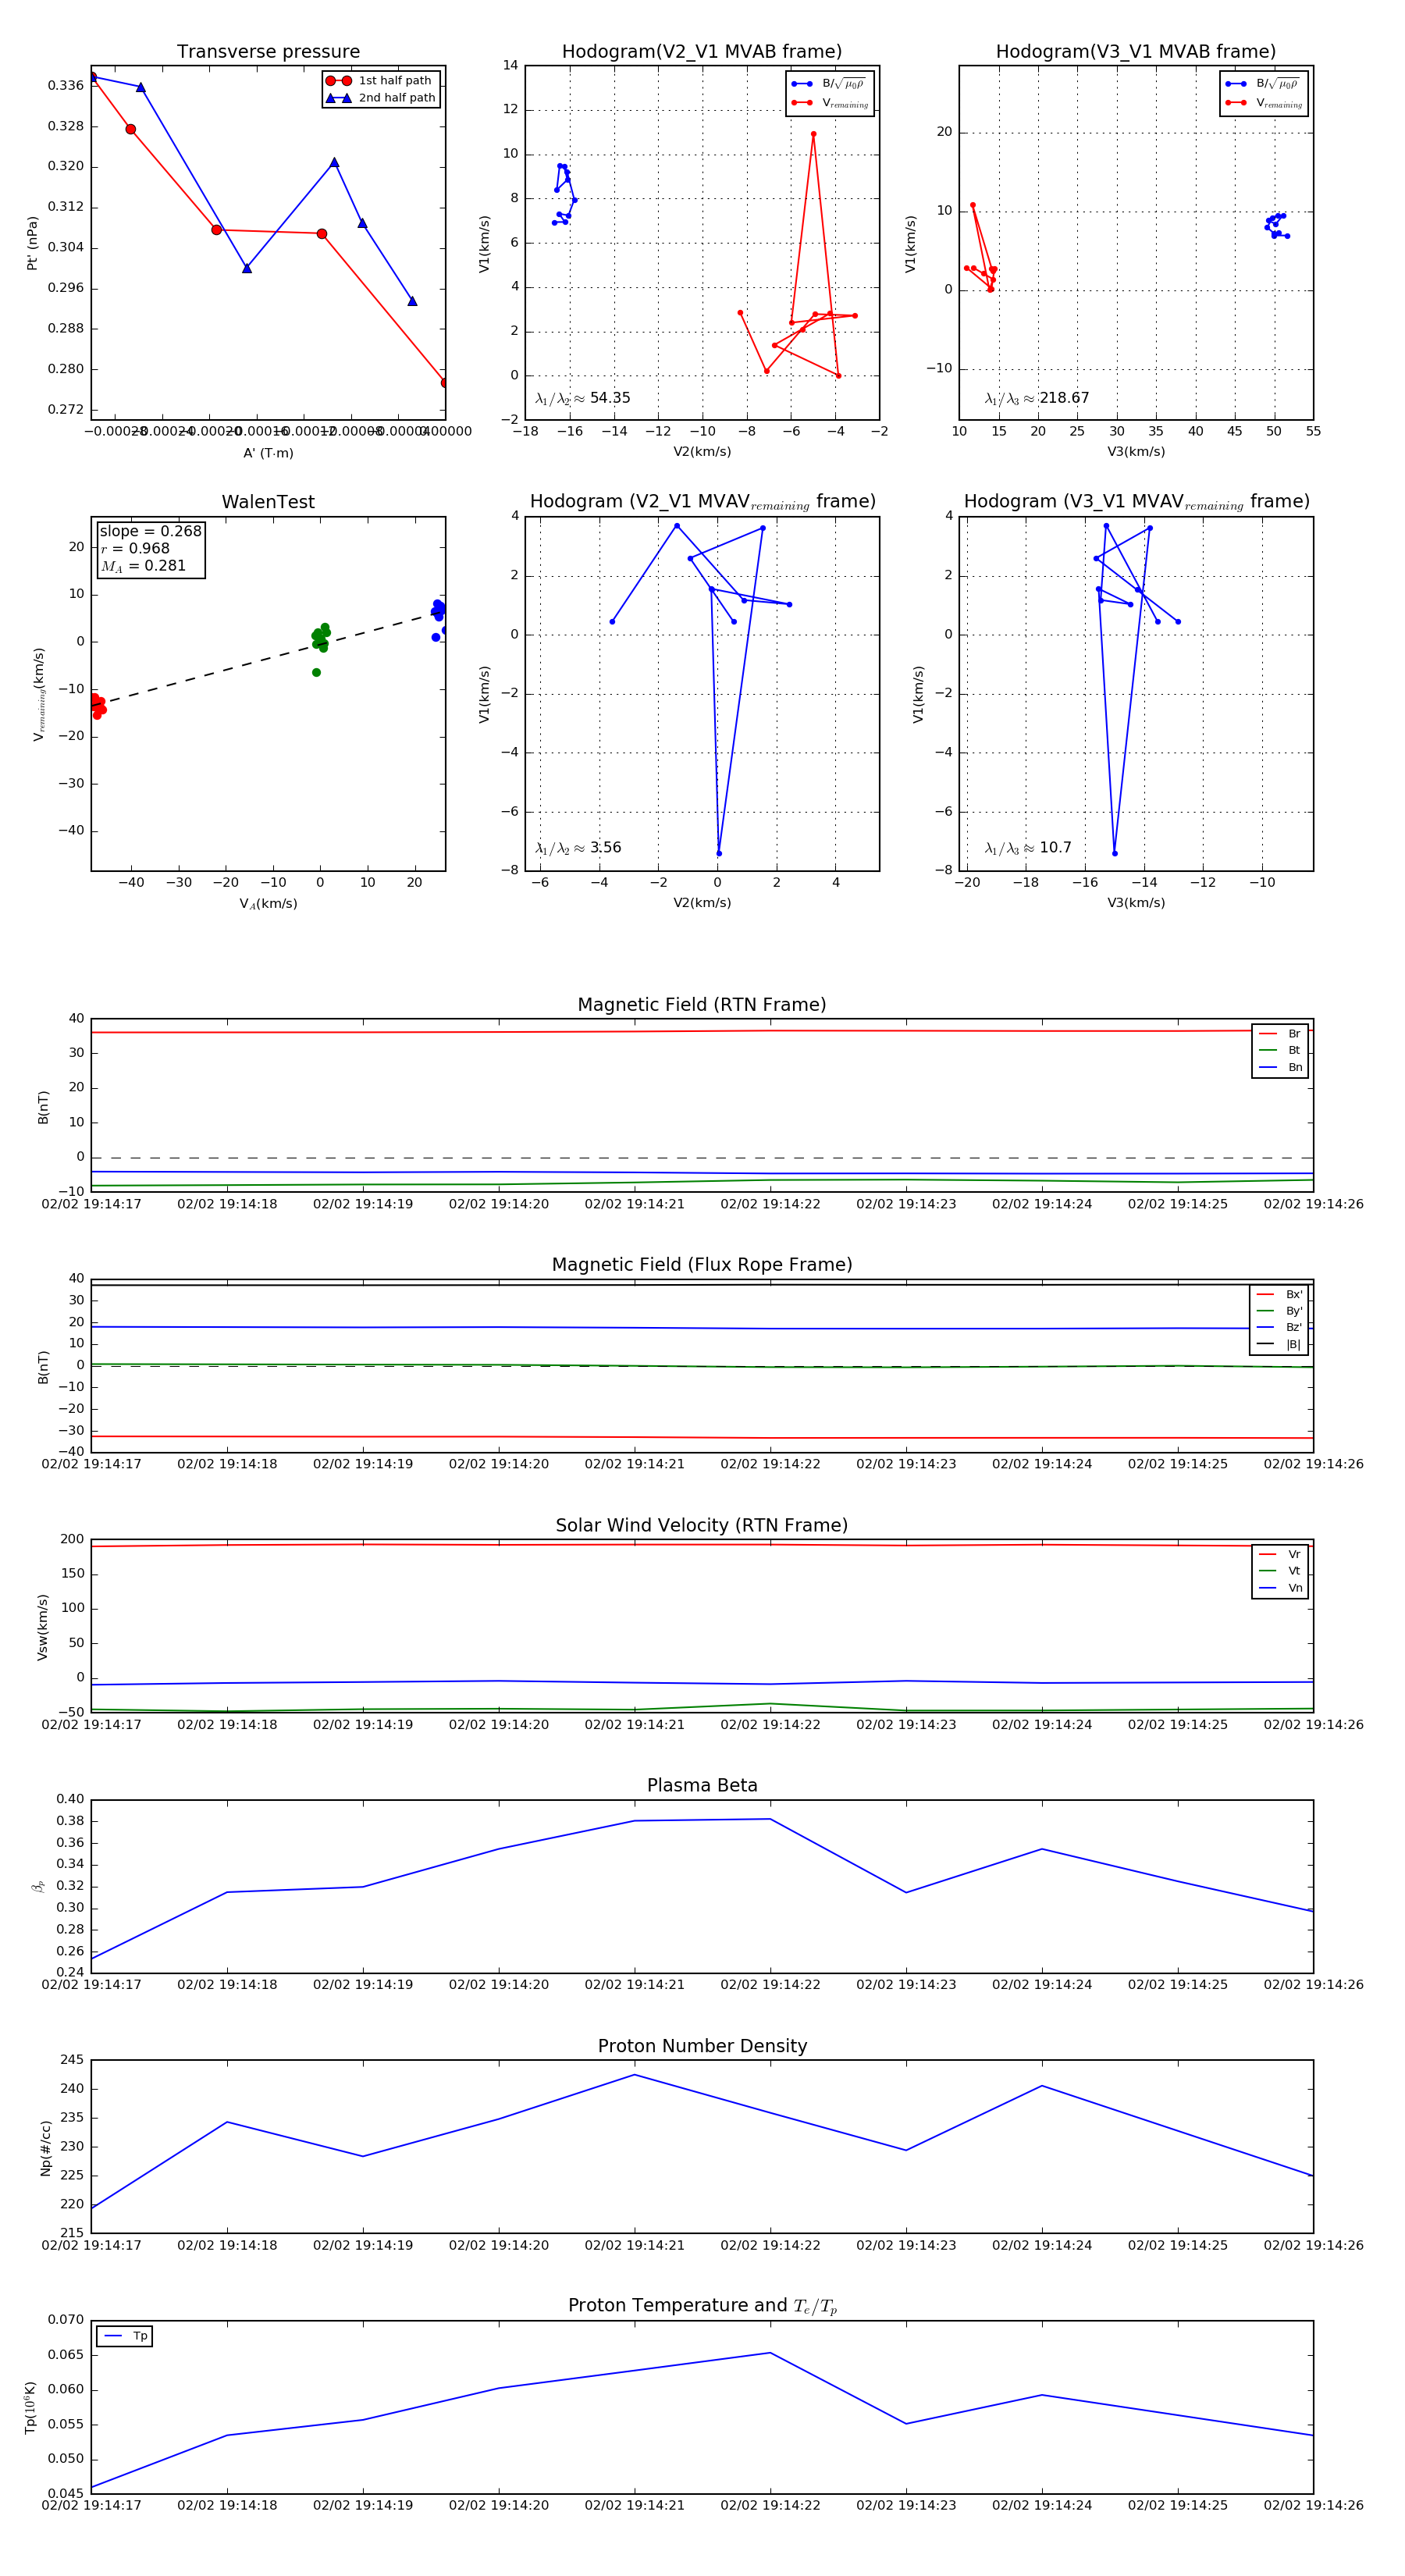Click the green outlier point in WalenTest
1405x2576 pixels.
click(x=316, y=673)
